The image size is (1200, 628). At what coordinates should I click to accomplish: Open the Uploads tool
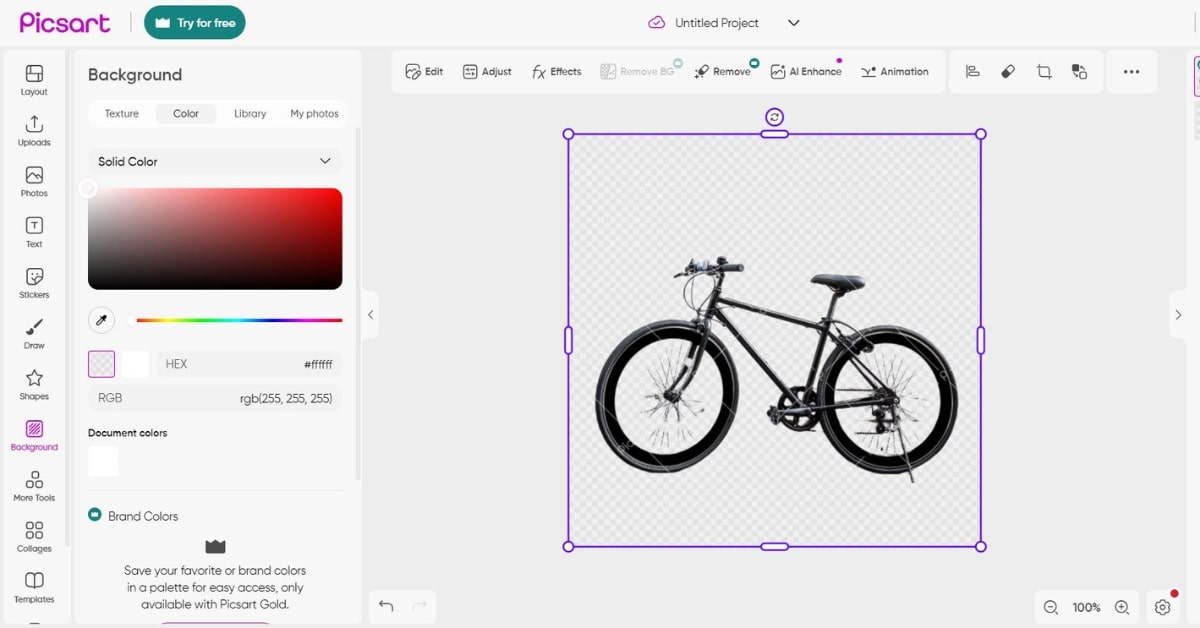pos(34,131)
